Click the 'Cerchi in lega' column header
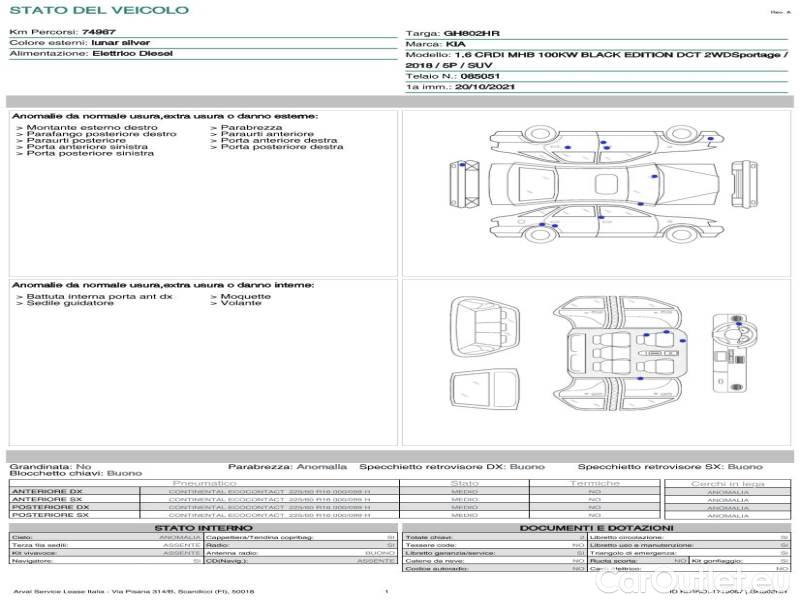Image resolution: width=800 pixels, height=600 pixels. [x=728, y=484]
